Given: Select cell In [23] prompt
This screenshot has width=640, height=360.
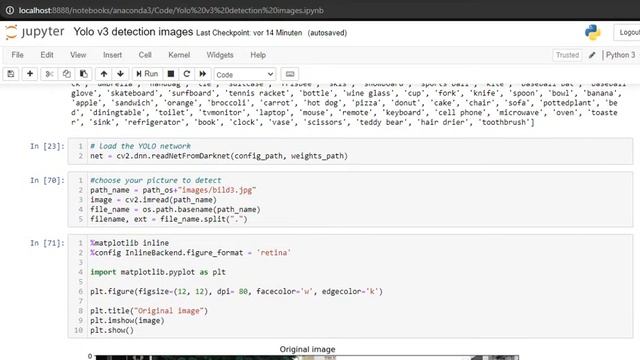Looking at the screenshot, I should 47,146.
